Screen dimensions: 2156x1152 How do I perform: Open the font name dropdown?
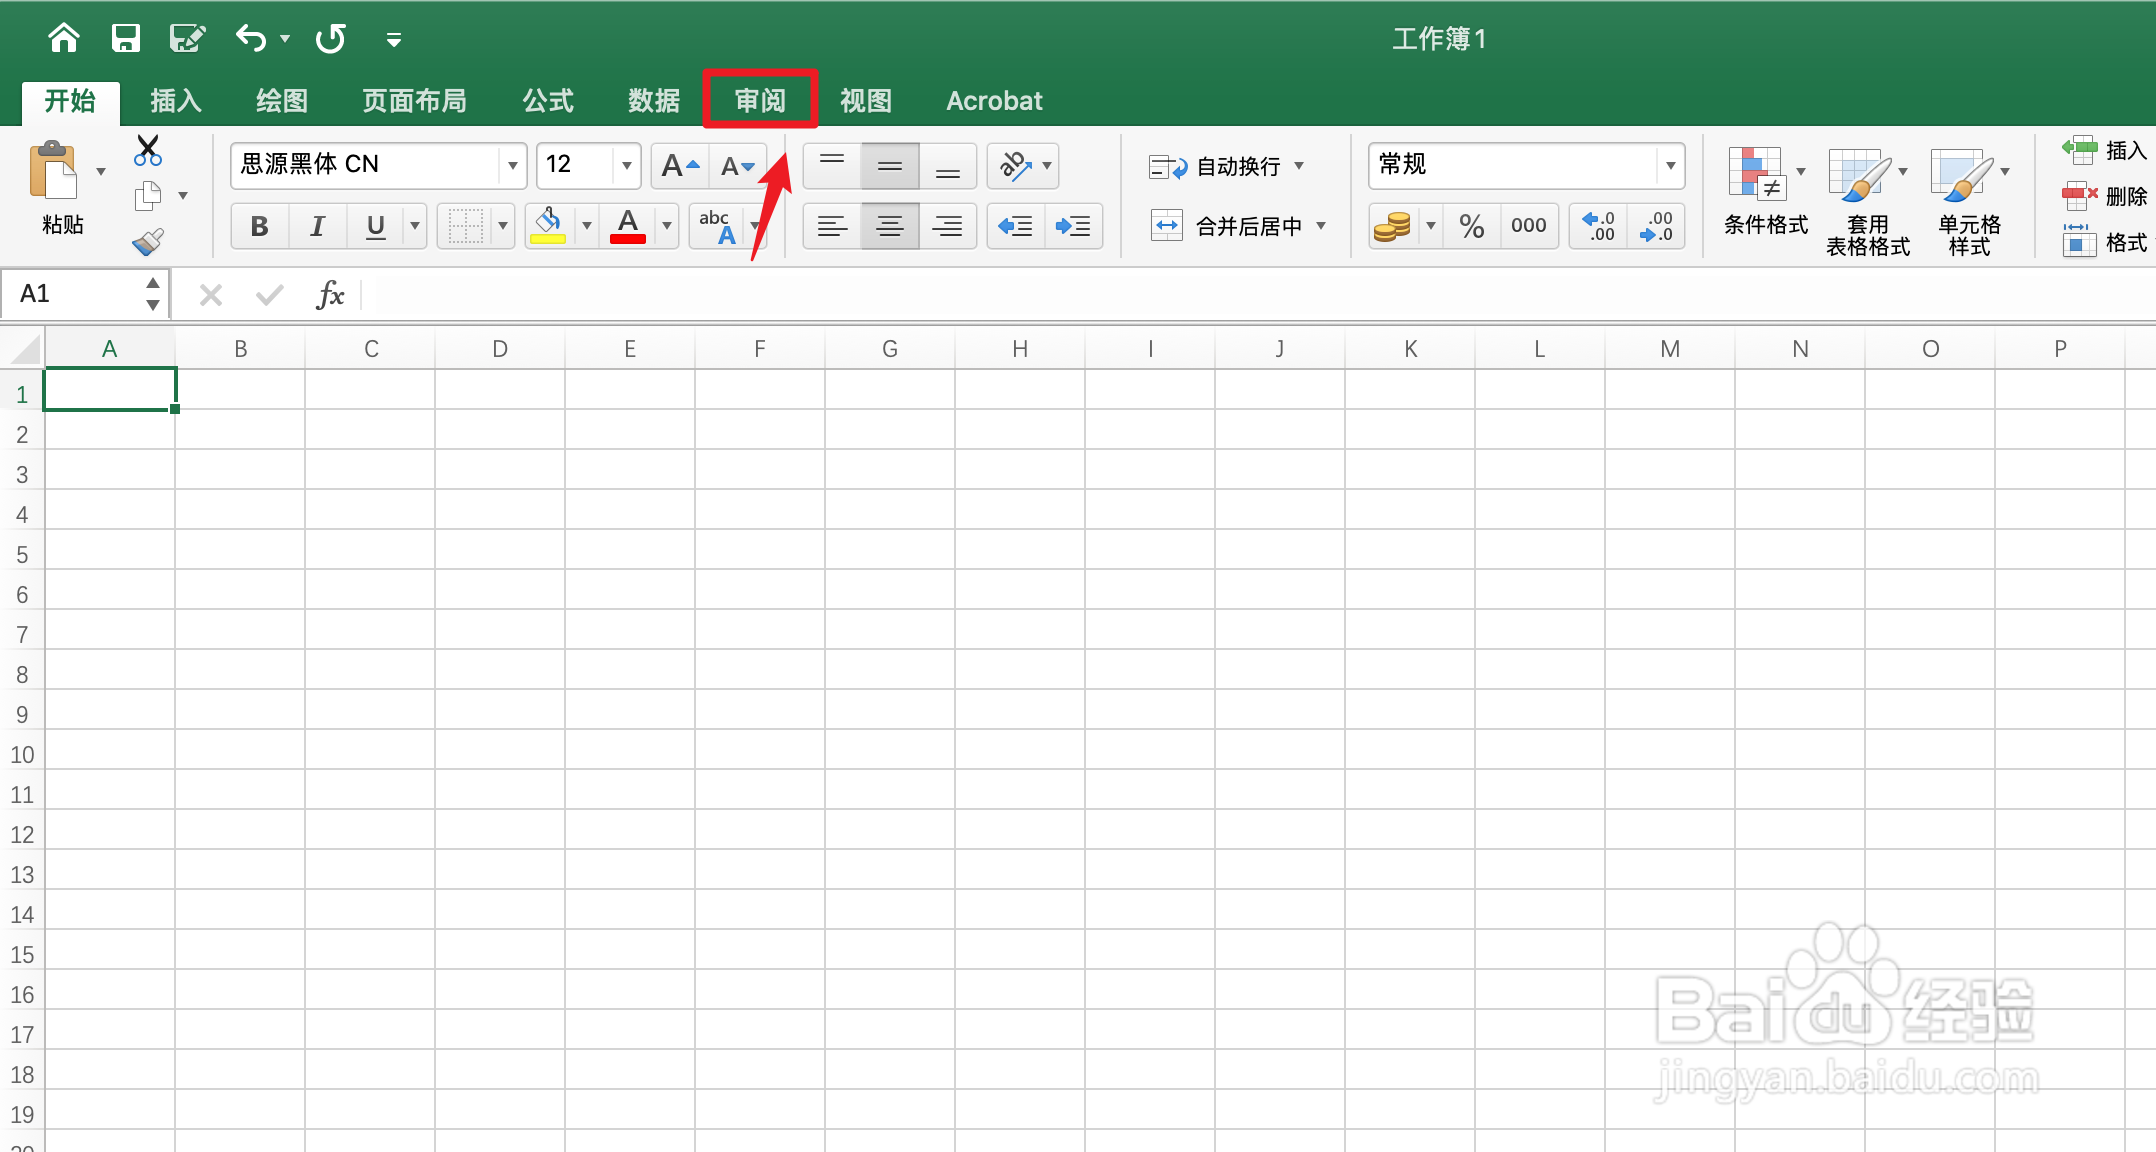512,166
